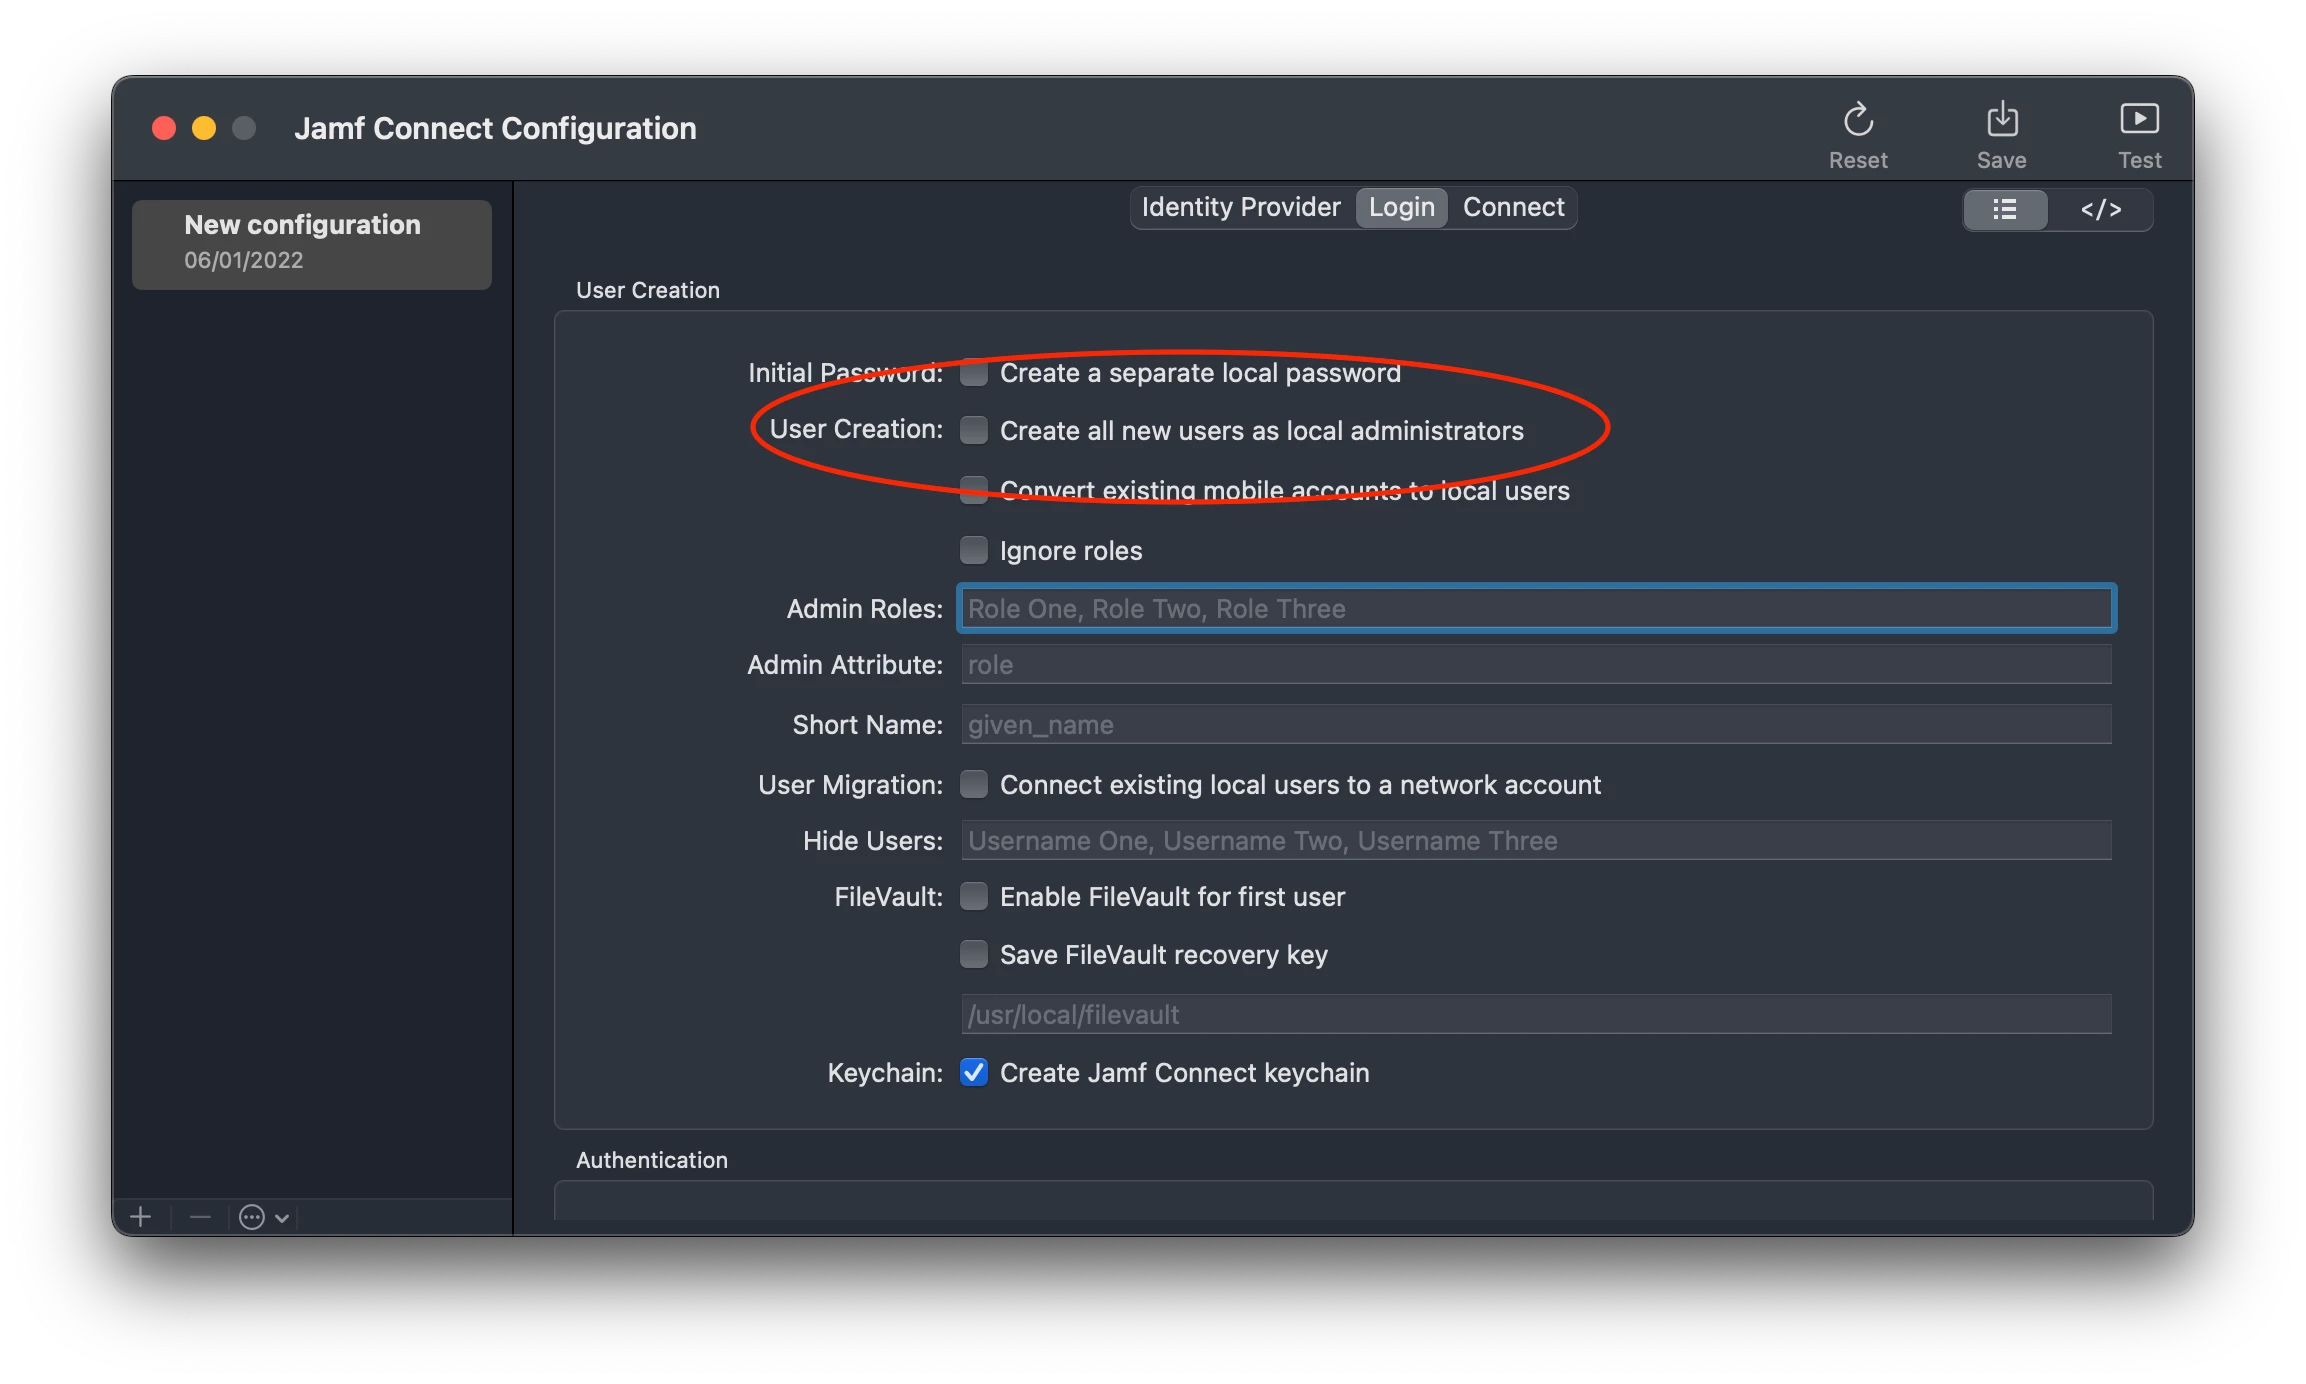
Task: Check Create all new users as administrators
Action: tap(974, 430)
